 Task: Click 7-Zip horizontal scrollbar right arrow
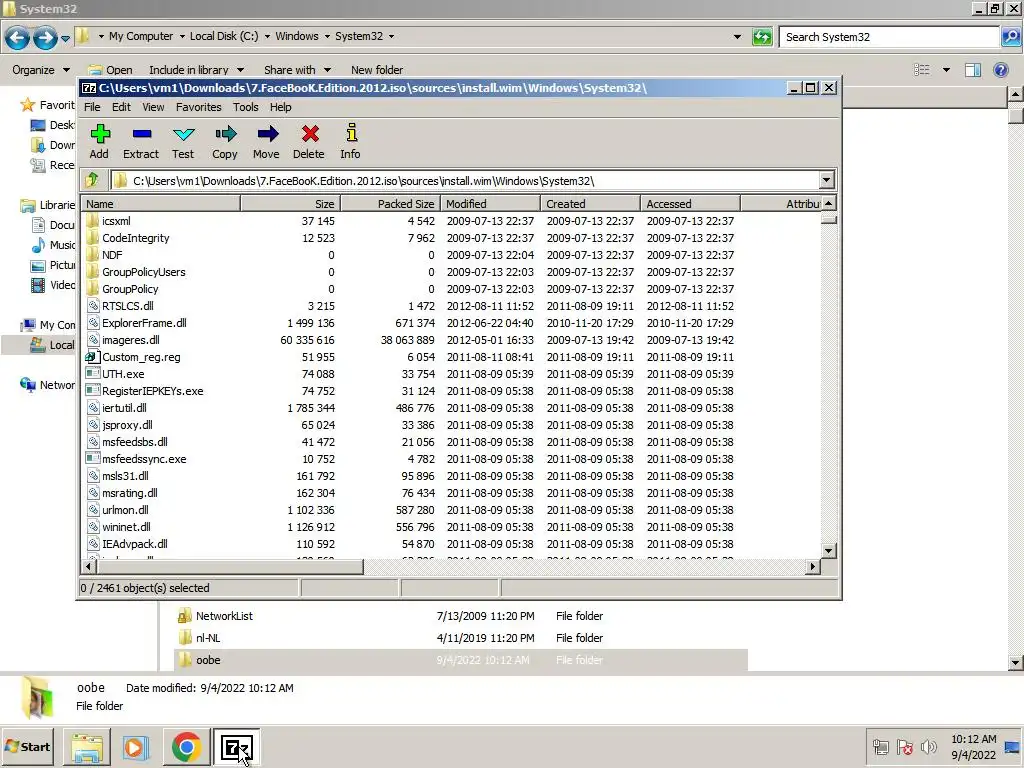pyautogui.click(x=812, y=567)
